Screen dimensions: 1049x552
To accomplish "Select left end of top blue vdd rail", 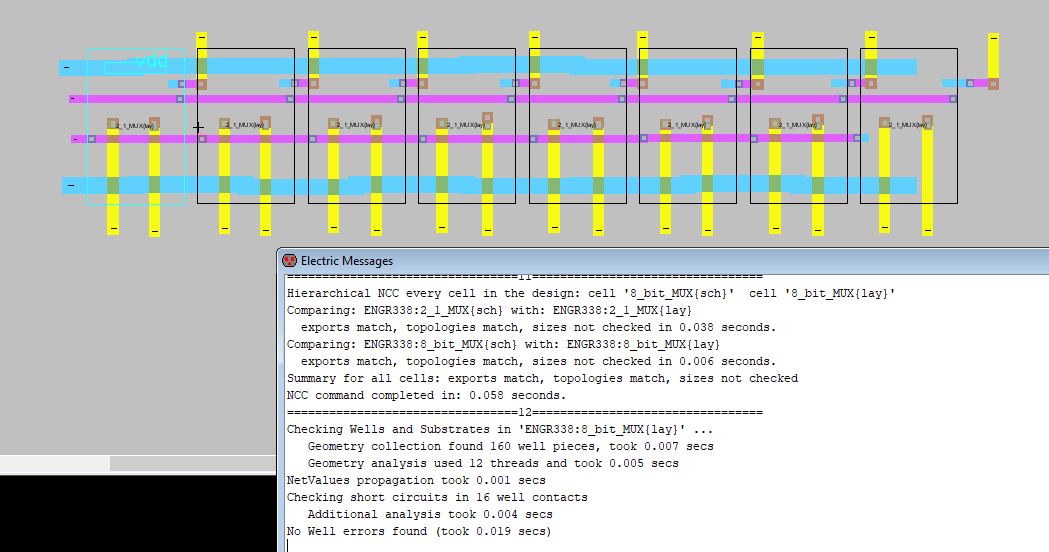I will [x=68, y=68].
